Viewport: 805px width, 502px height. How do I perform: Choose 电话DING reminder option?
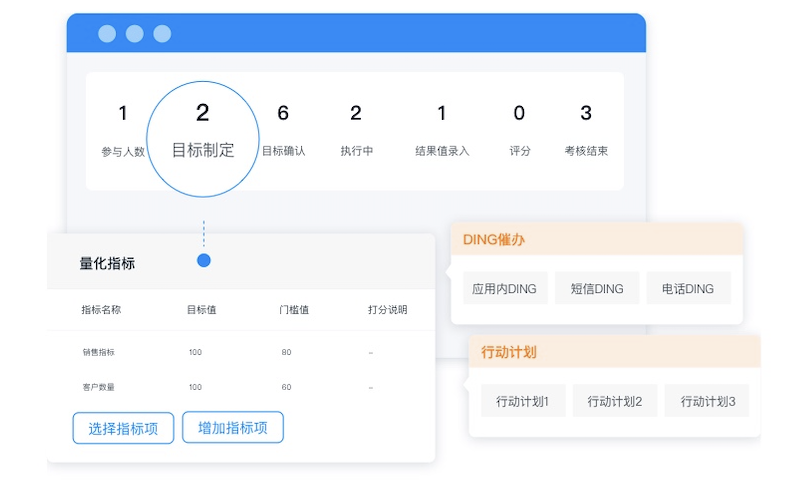pos(688,288)
